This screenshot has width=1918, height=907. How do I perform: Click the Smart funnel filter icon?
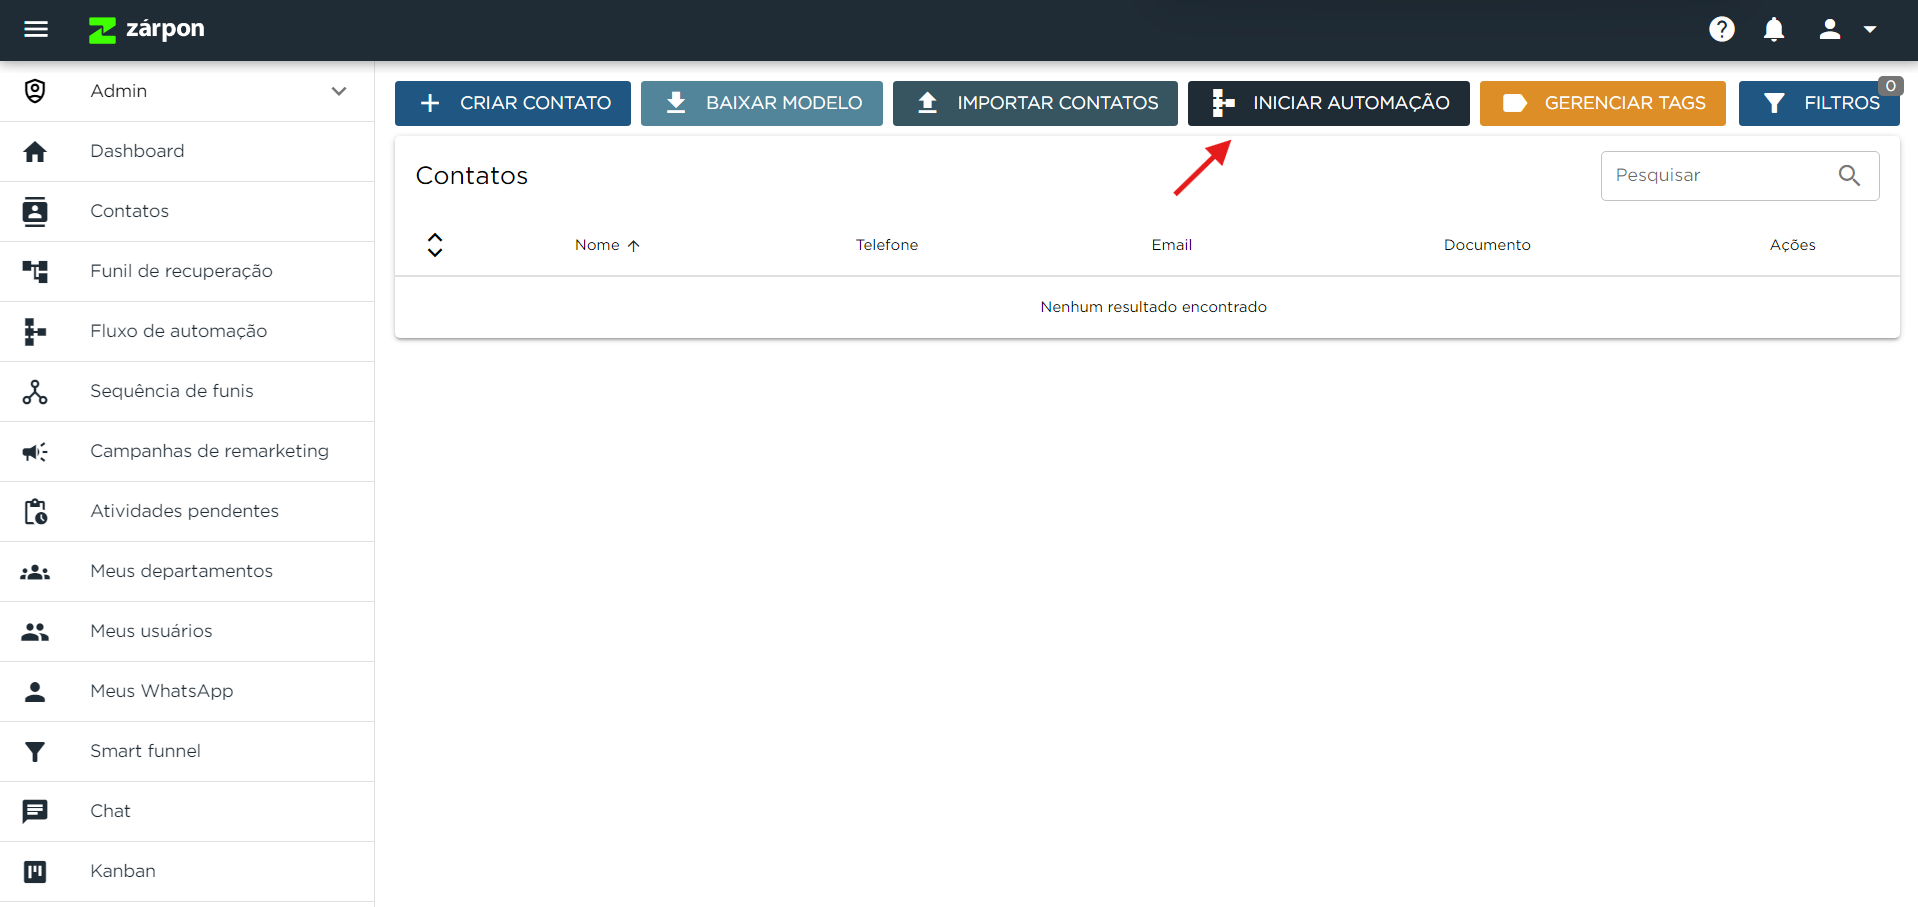coord(35,751)
